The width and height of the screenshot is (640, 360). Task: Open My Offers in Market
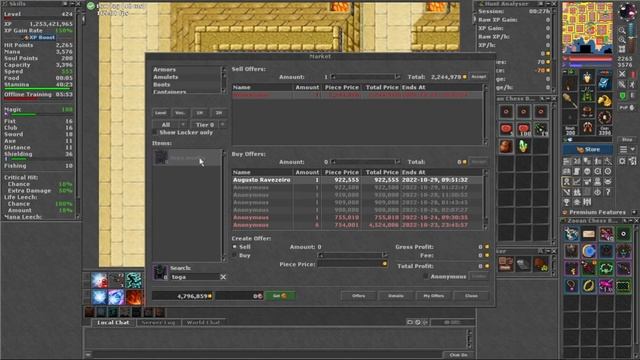(433, 296)
